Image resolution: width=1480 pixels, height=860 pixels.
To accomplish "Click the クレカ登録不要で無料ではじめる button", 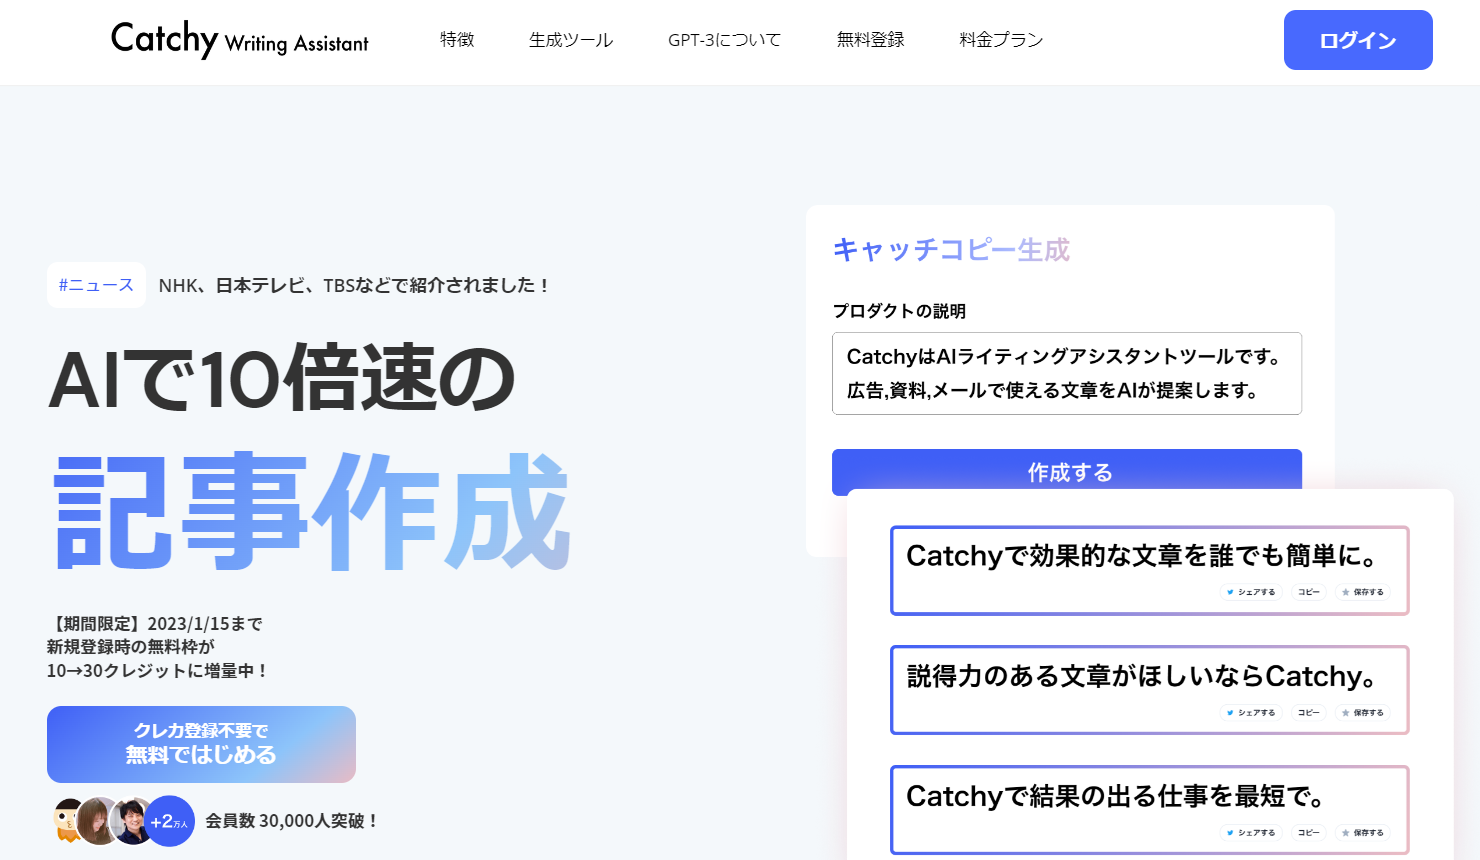I will [201, 744].
